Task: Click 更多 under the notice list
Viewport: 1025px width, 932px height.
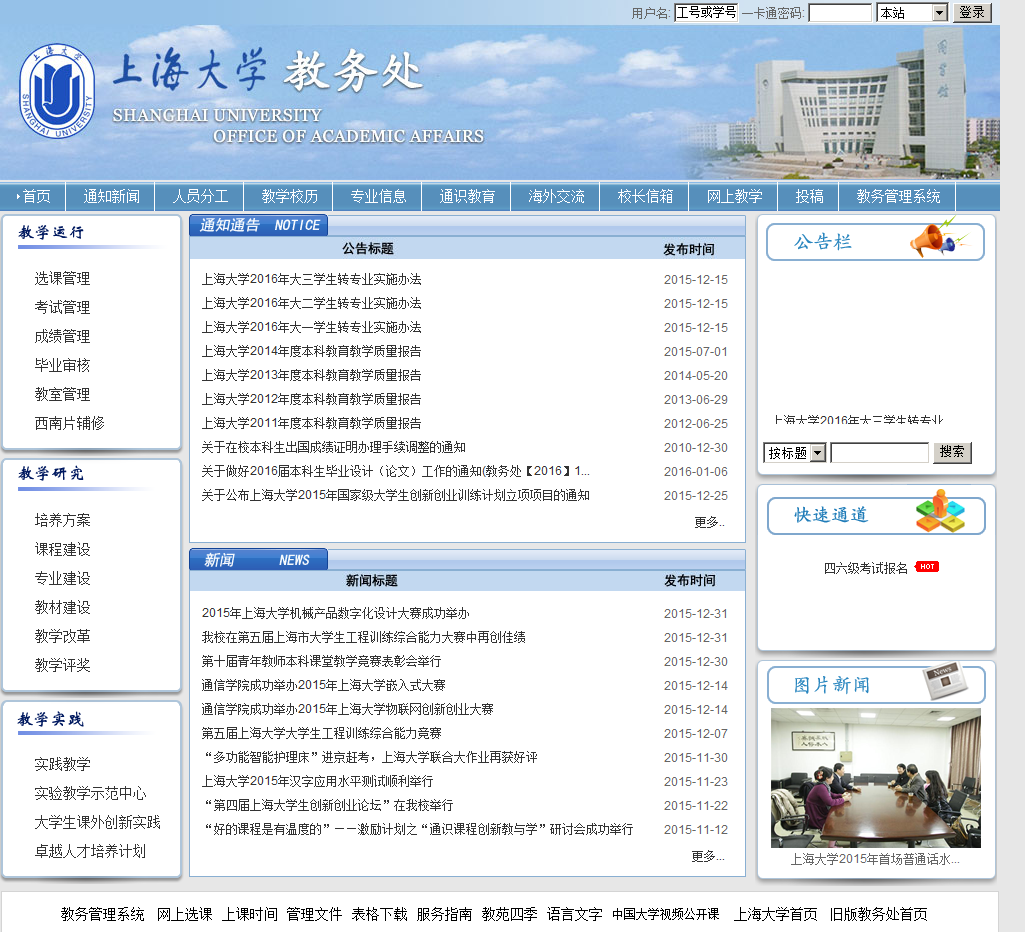Action: point(709,522)
